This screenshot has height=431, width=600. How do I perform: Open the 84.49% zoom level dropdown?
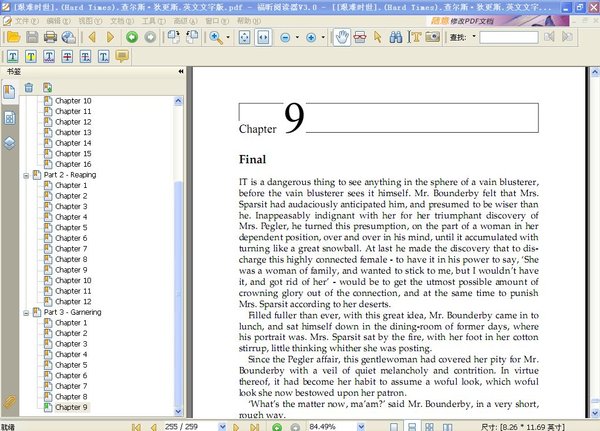coord(360,427)
